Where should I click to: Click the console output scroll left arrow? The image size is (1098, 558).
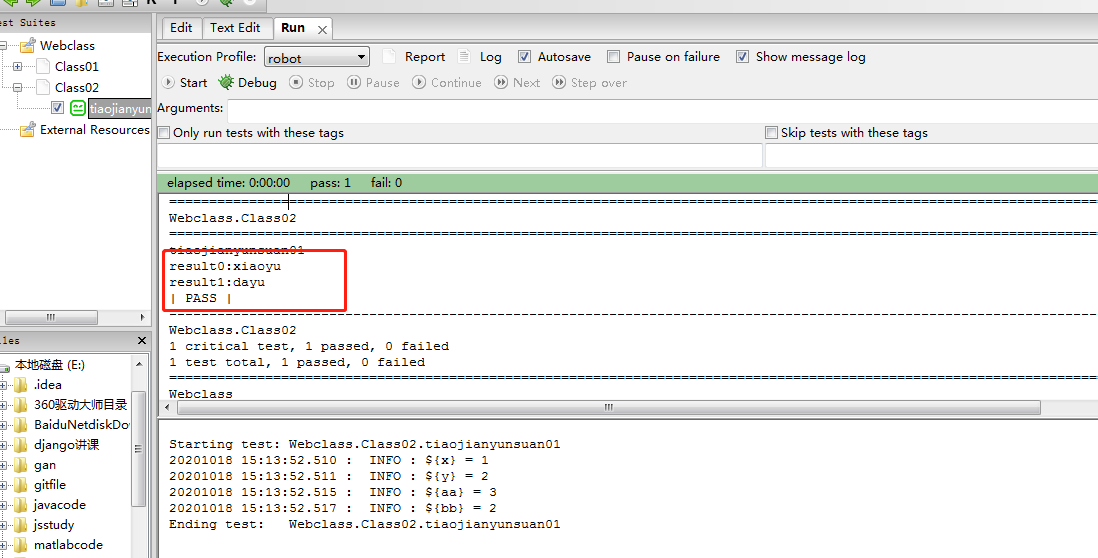[x=167, y=407]
